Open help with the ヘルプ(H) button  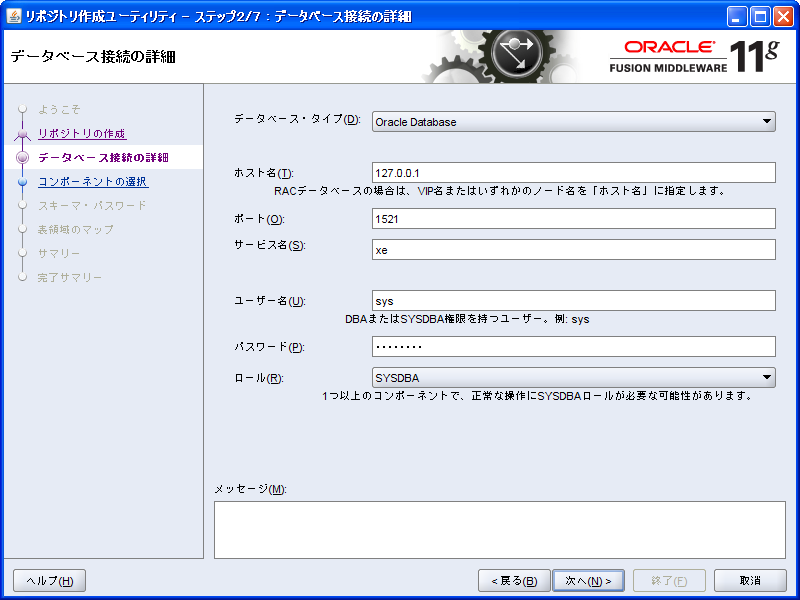47,580
